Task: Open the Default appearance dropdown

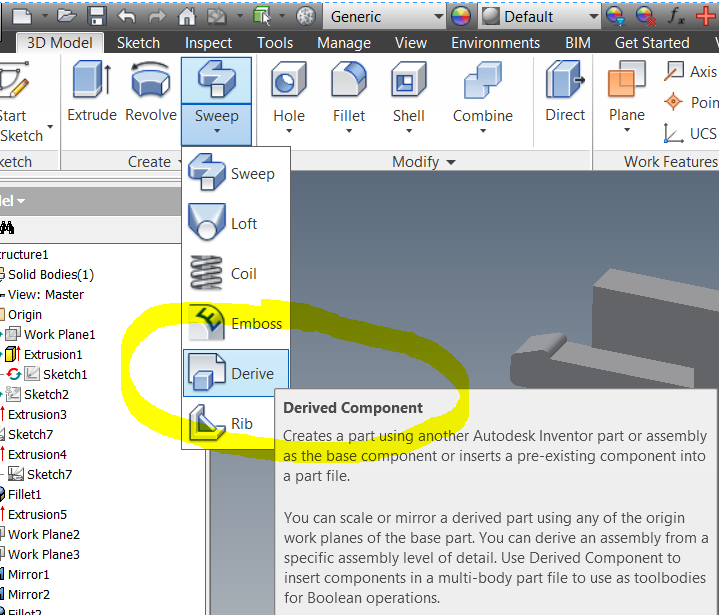Action: pyautogui.click(x=540, y=17)
